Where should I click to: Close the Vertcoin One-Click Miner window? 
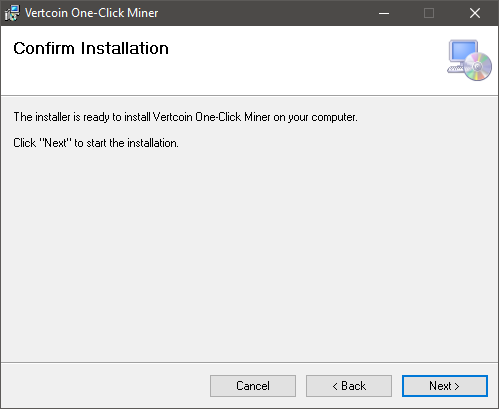(x=475, y=13)
